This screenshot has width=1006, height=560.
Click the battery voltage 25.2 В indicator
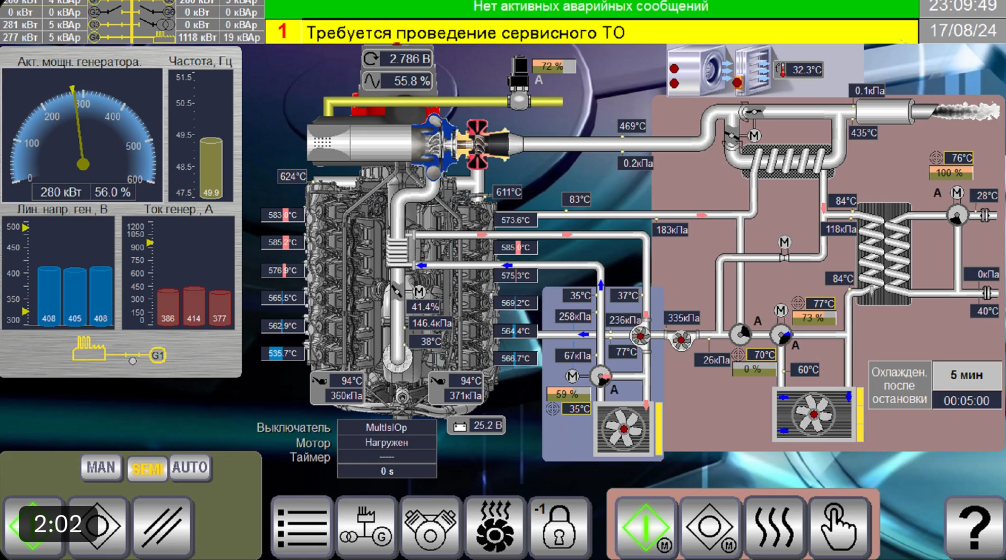pyautogui.click(x=477, y=425)
